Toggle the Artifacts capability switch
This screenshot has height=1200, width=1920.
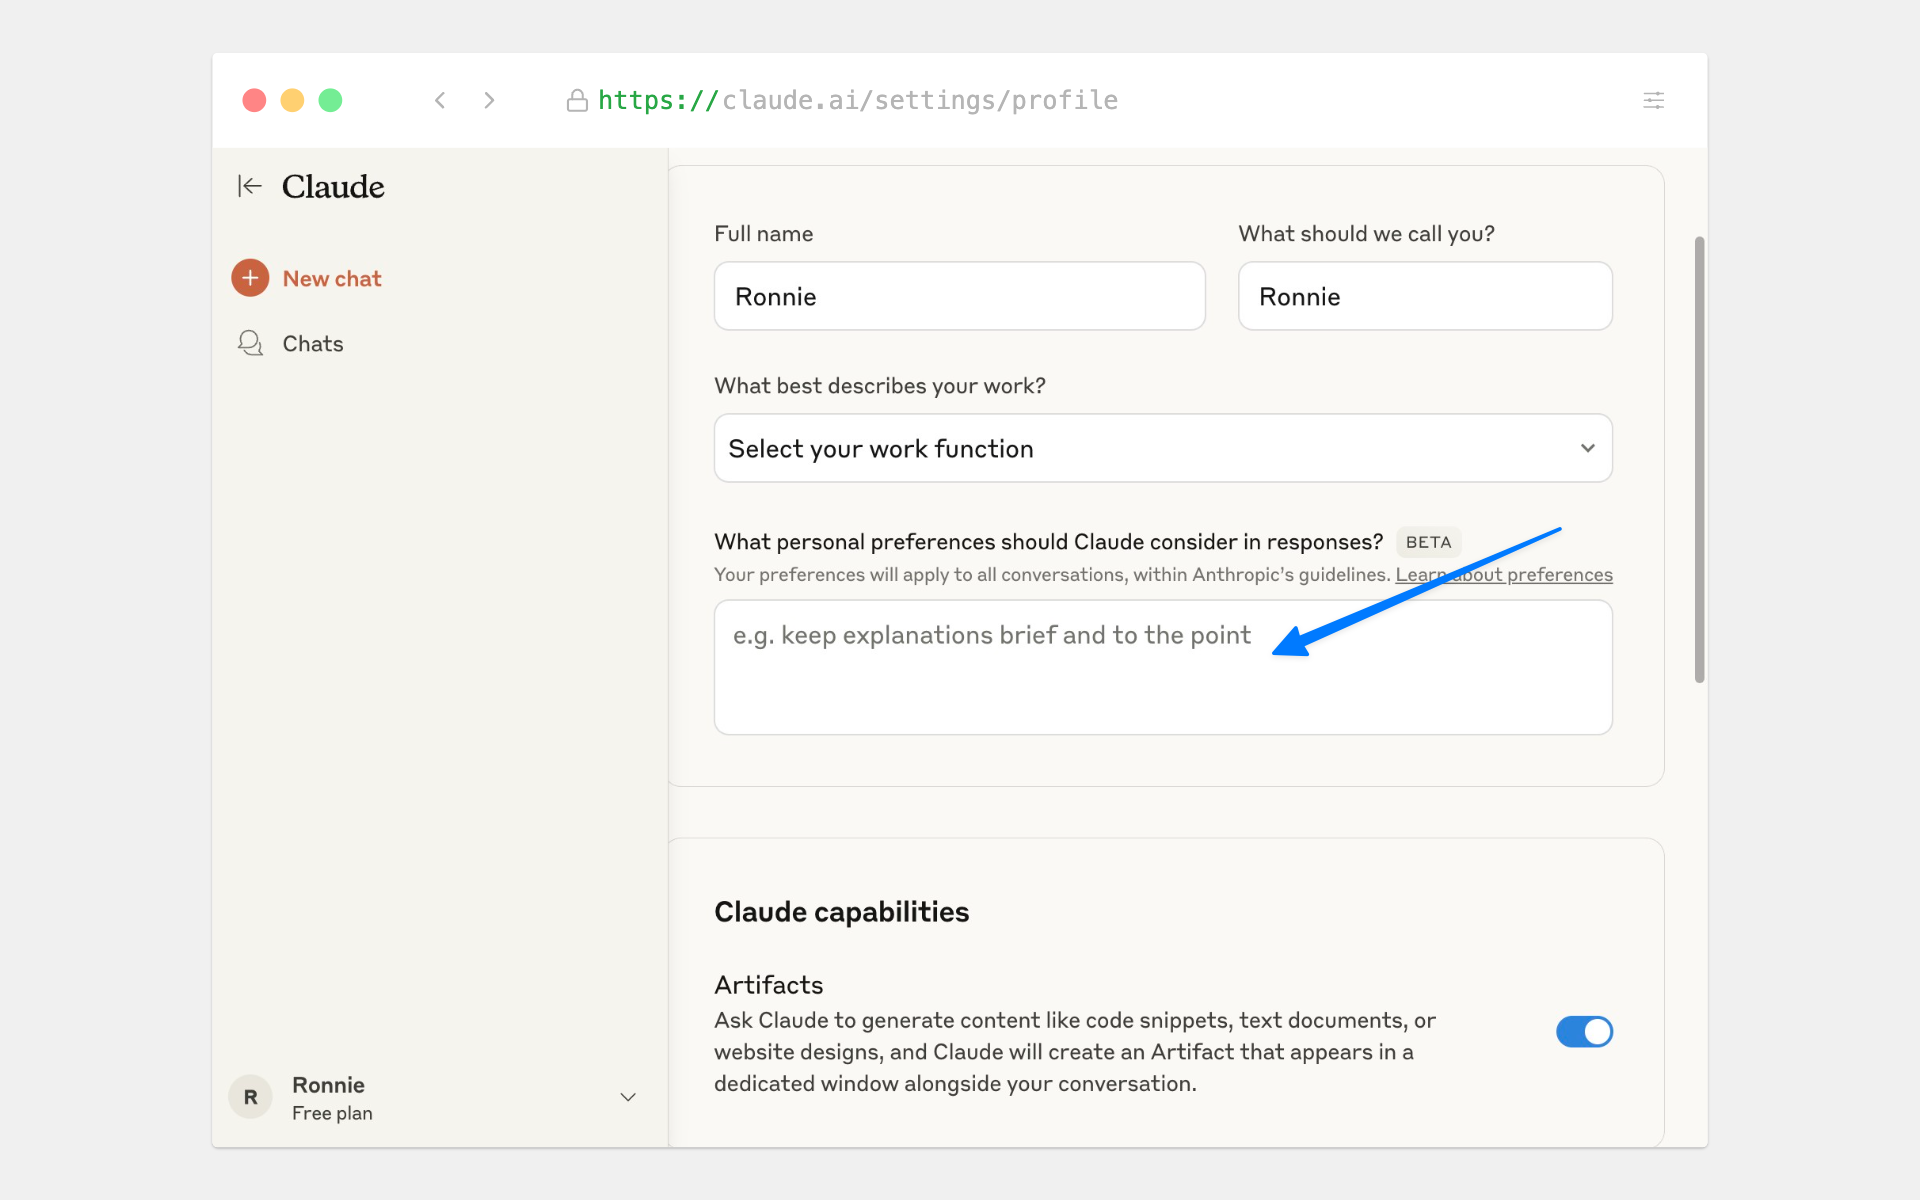point(1584,1031)
